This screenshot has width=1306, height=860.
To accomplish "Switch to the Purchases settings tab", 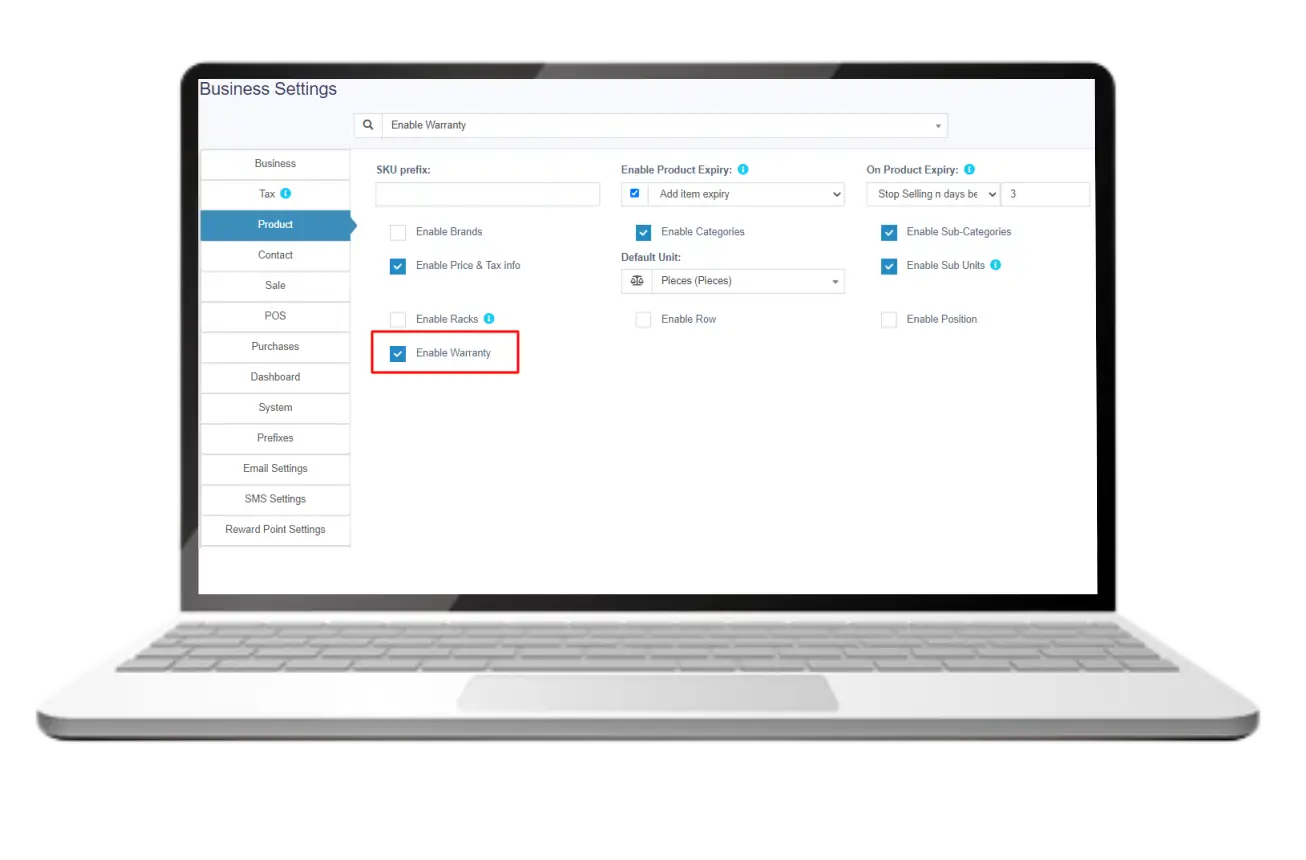I will click(275, 347).
